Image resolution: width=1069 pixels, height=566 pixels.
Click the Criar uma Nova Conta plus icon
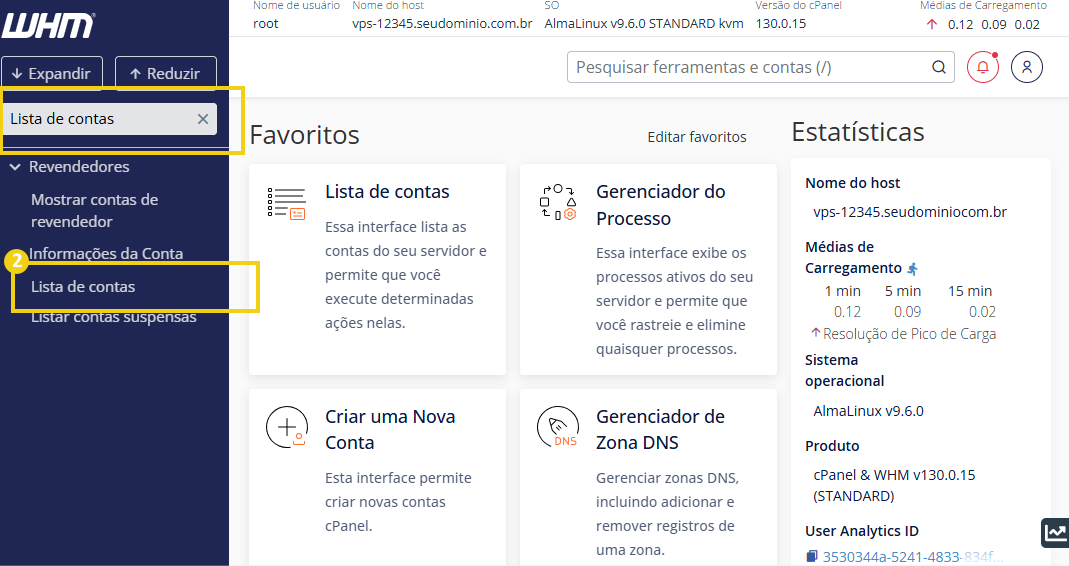click(x=286, y=428)
